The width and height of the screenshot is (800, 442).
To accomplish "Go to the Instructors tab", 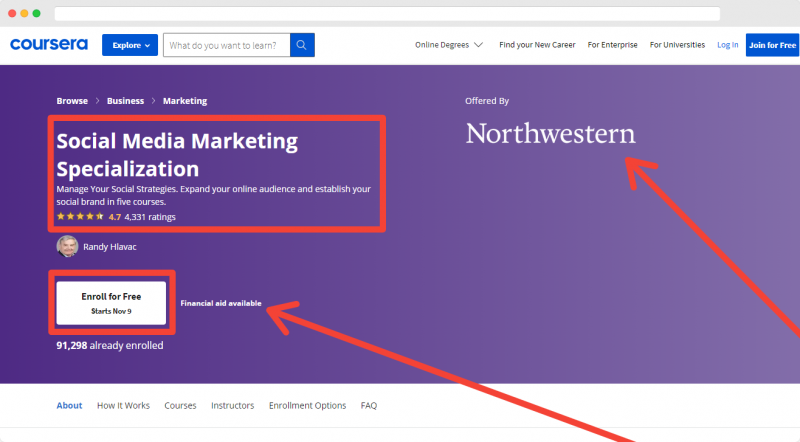I will click(233, 405).
